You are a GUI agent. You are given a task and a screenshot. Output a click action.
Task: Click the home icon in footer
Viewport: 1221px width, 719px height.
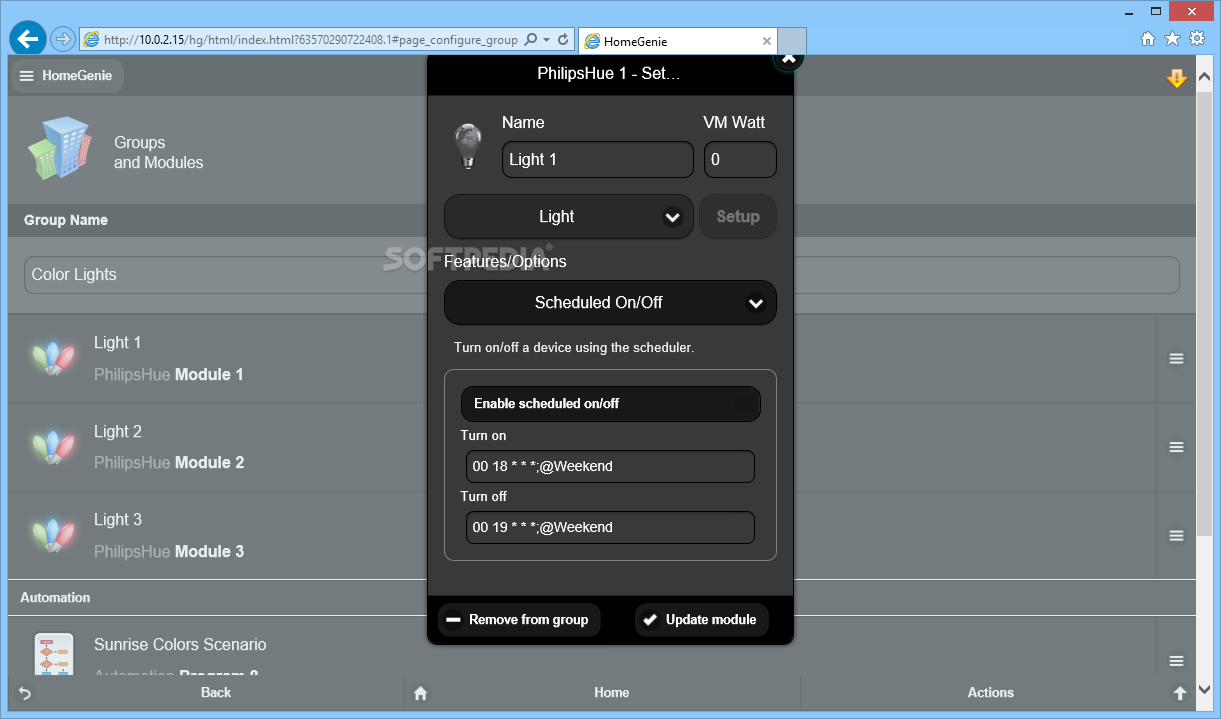coord(421,693)
